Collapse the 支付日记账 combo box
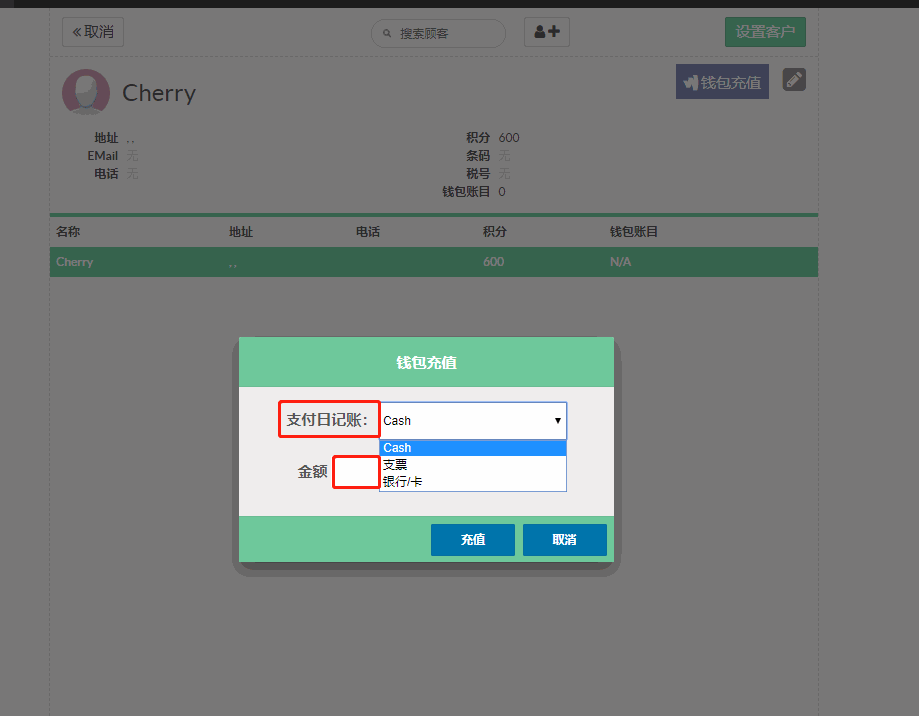Screen dimensions: 919x716 pos(473,421)
